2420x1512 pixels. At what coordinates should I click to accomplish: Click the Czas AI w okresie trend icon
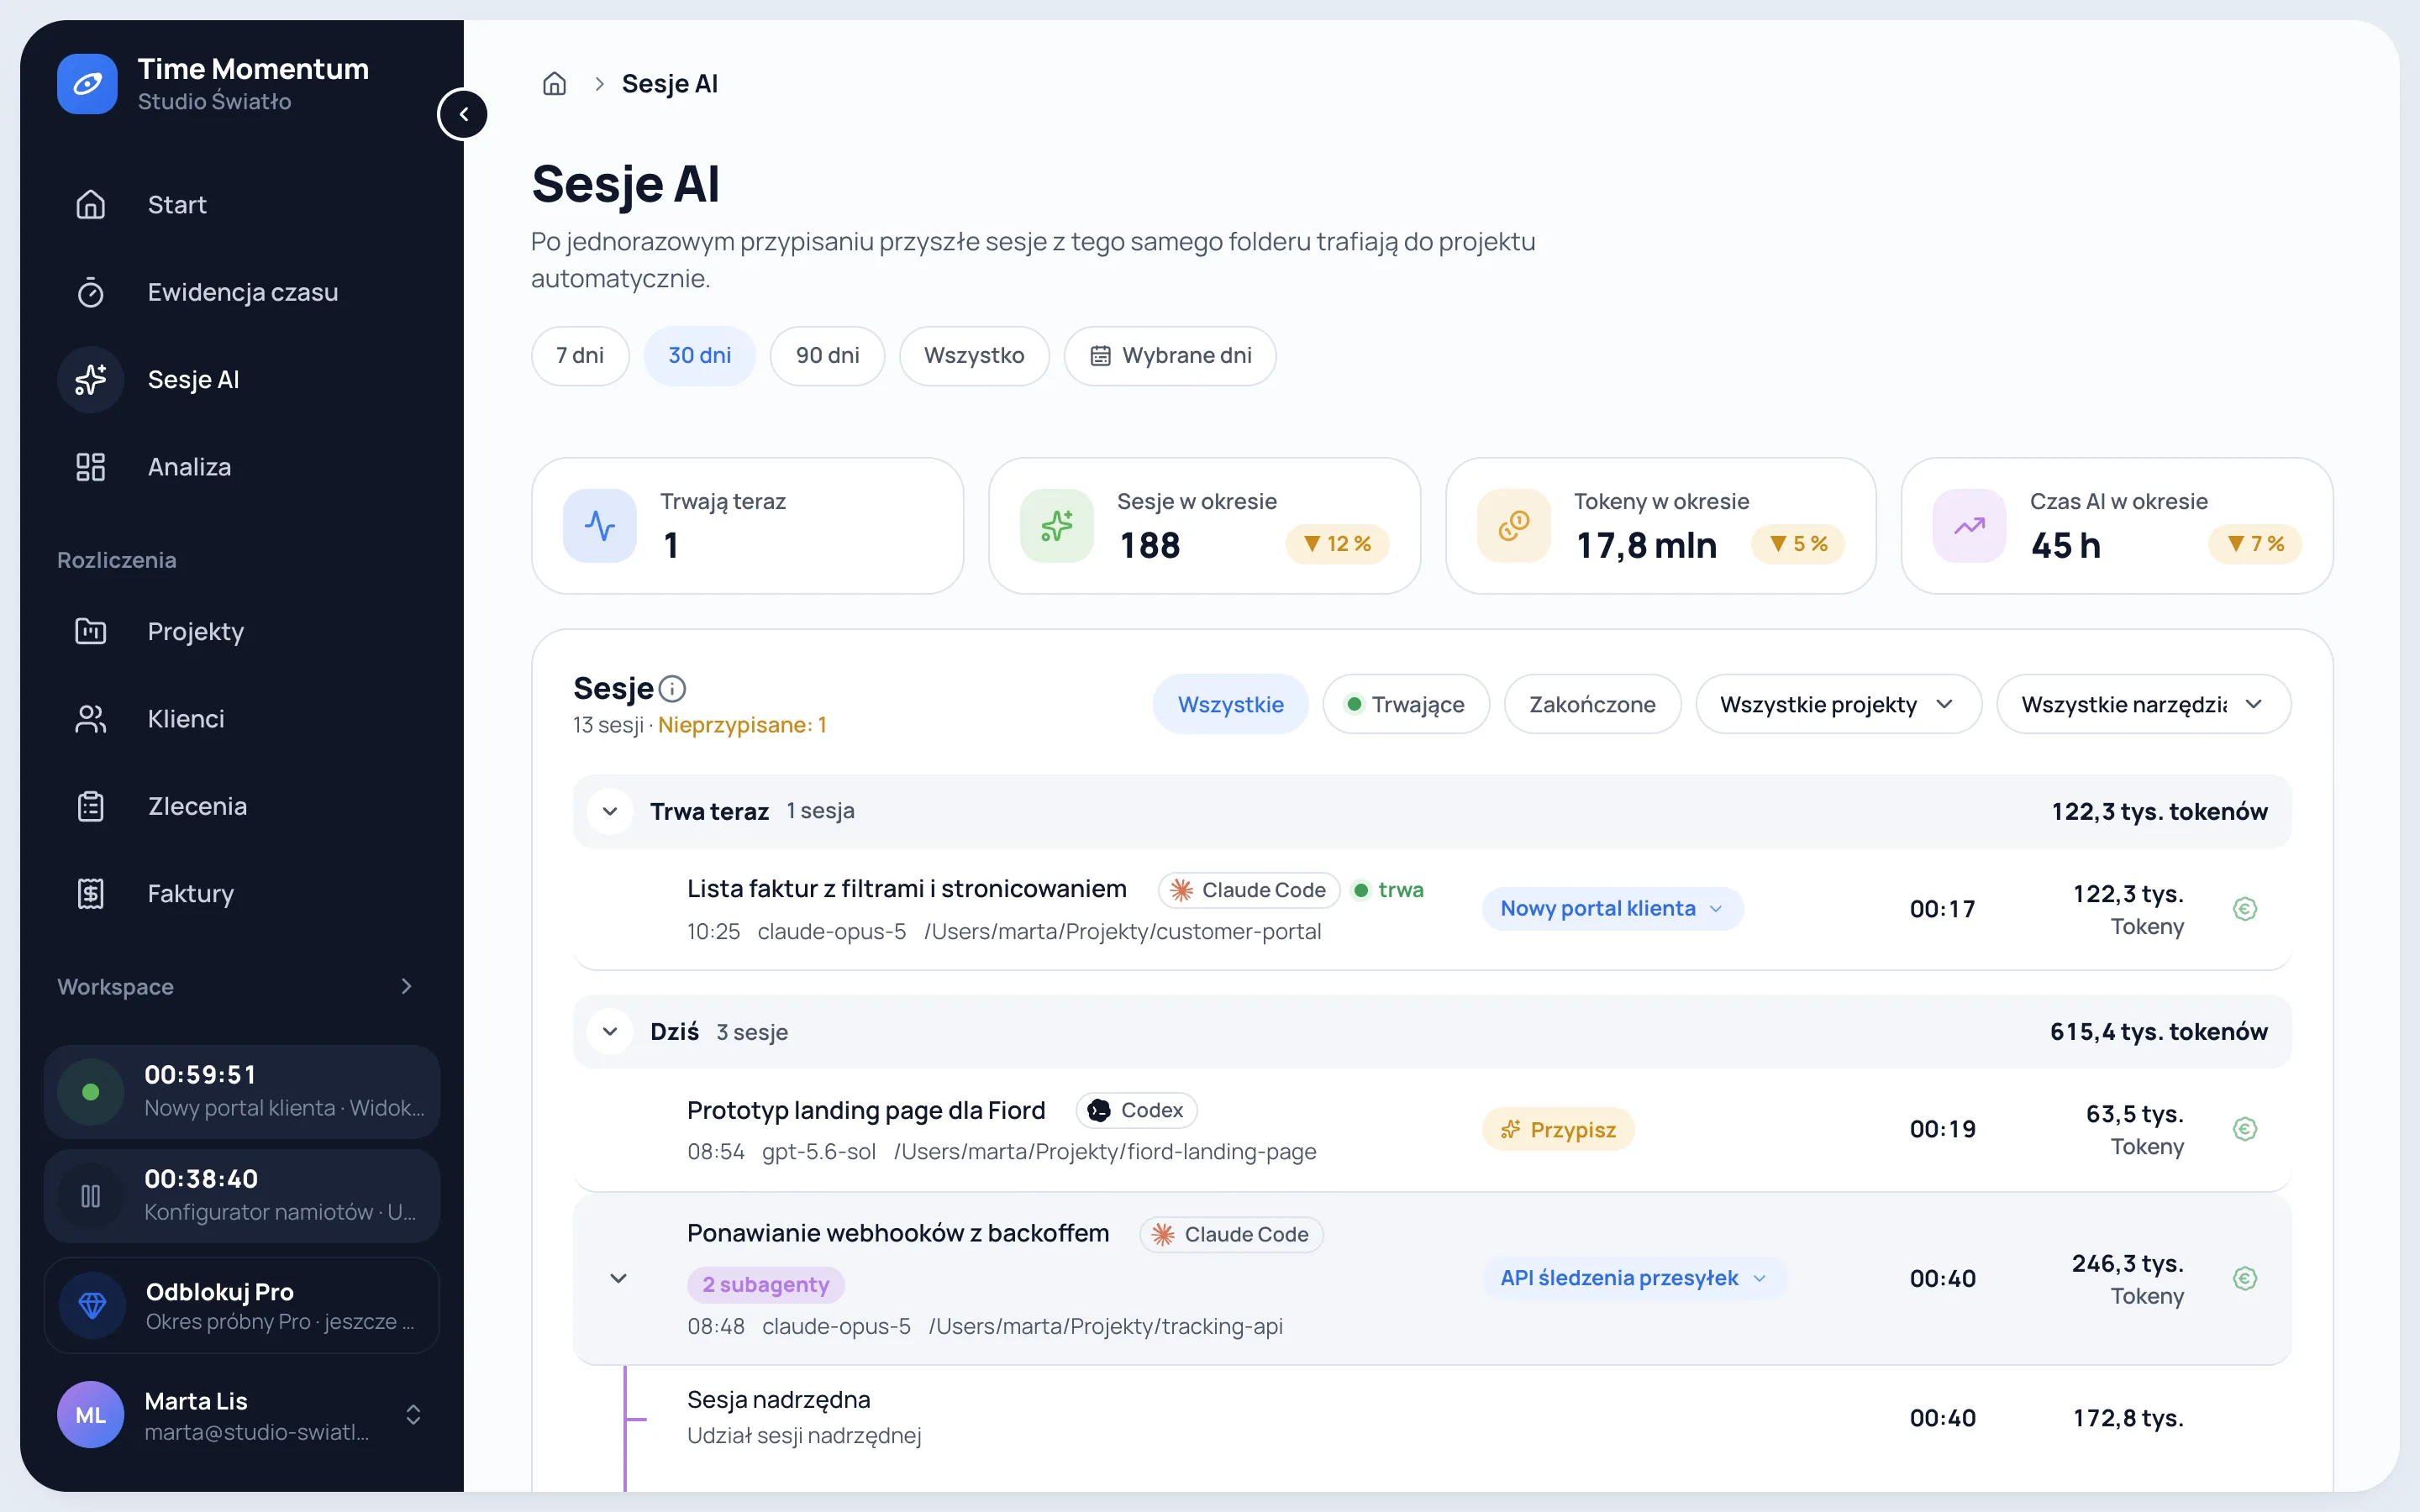[x=1970, y=526]
